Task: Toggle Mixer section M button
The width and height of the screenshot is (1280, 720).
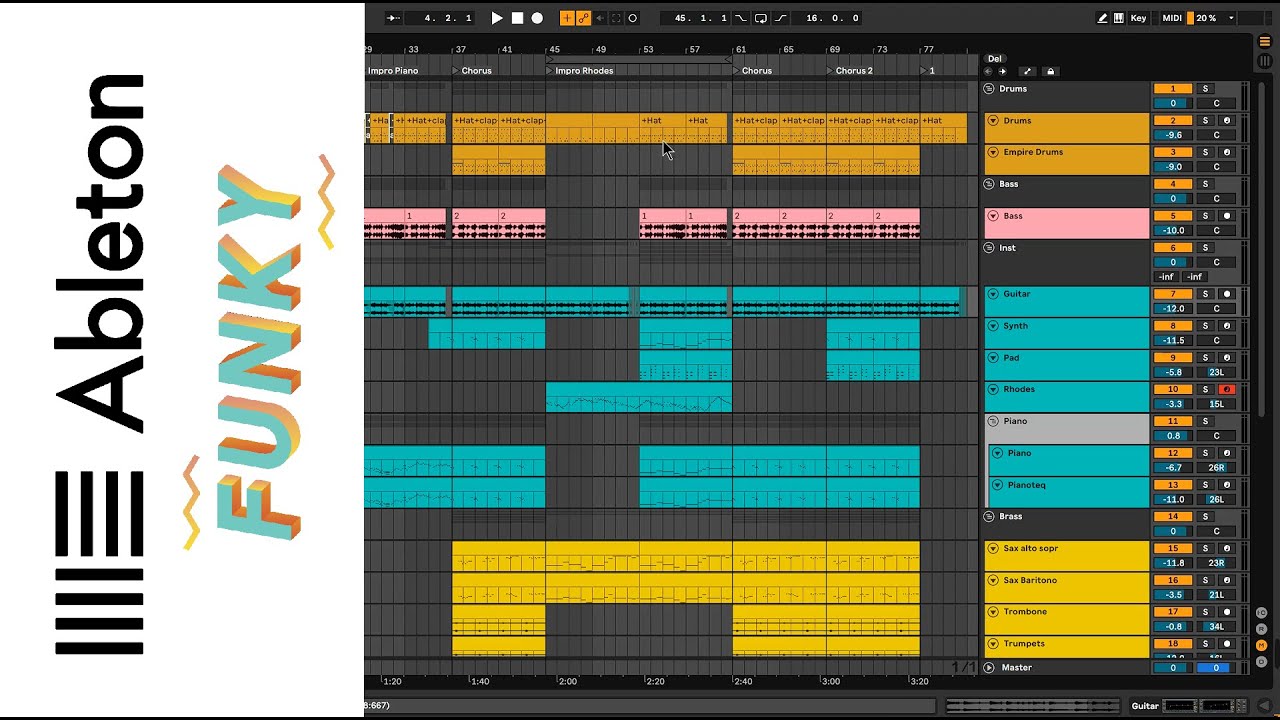Action: pyautogui.click(x=1262, y=645)
